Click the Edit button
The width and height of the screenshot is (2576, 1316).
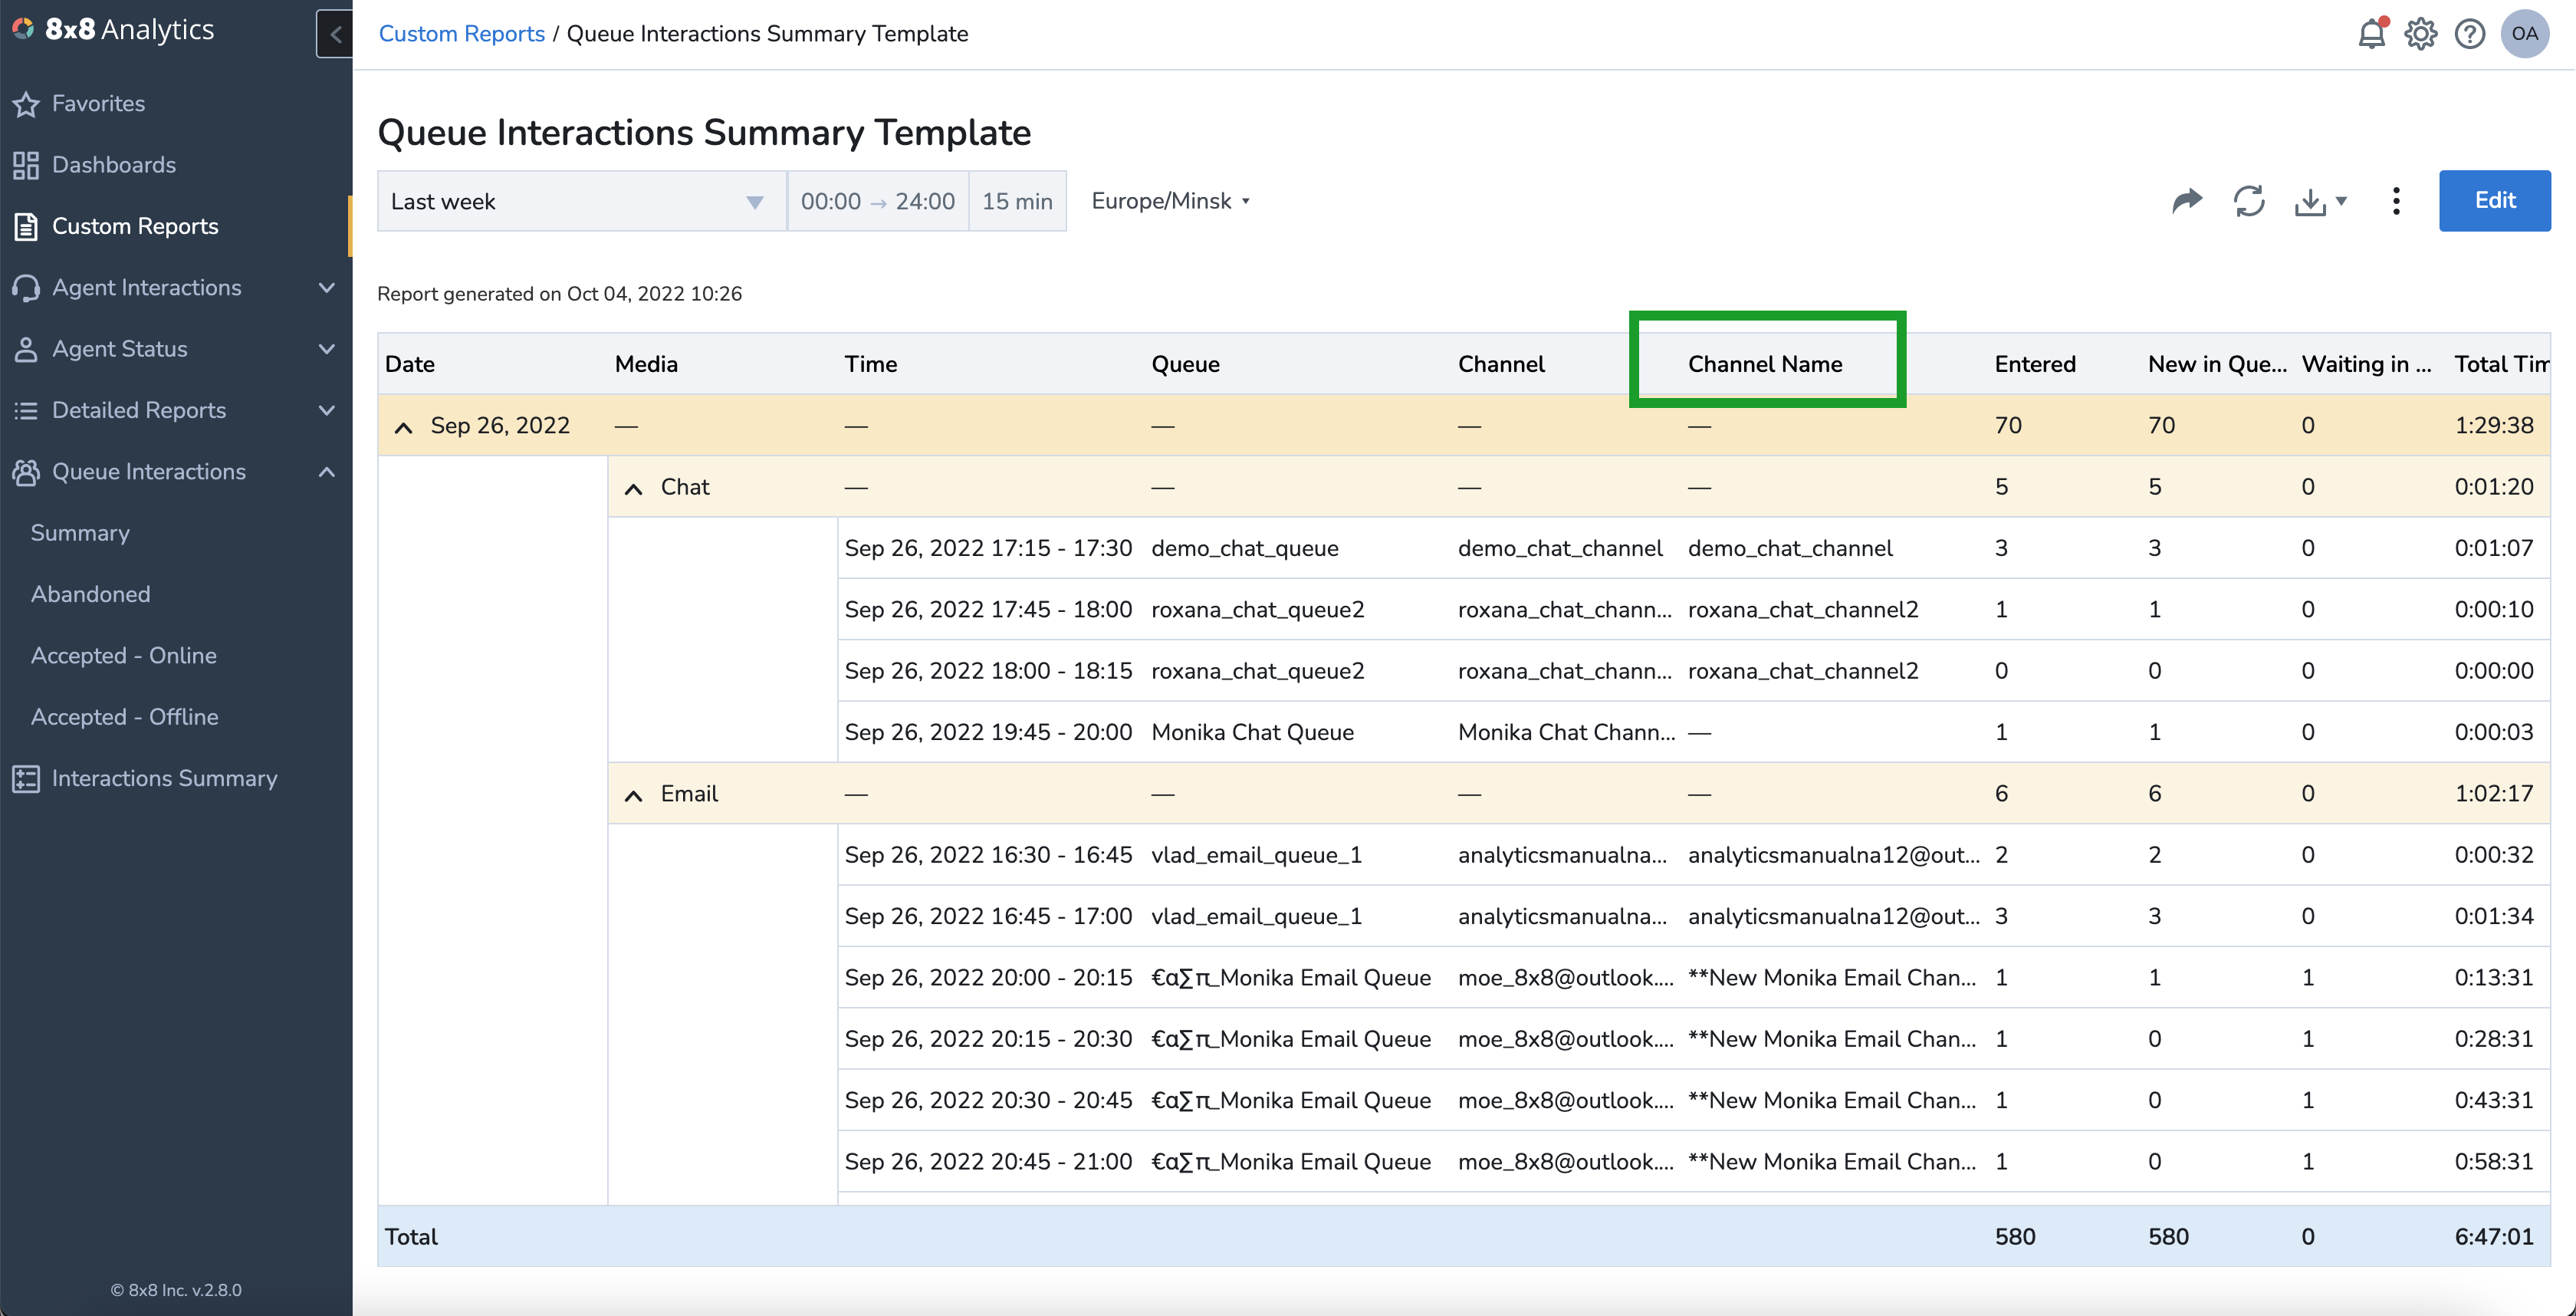[2494, 201]
